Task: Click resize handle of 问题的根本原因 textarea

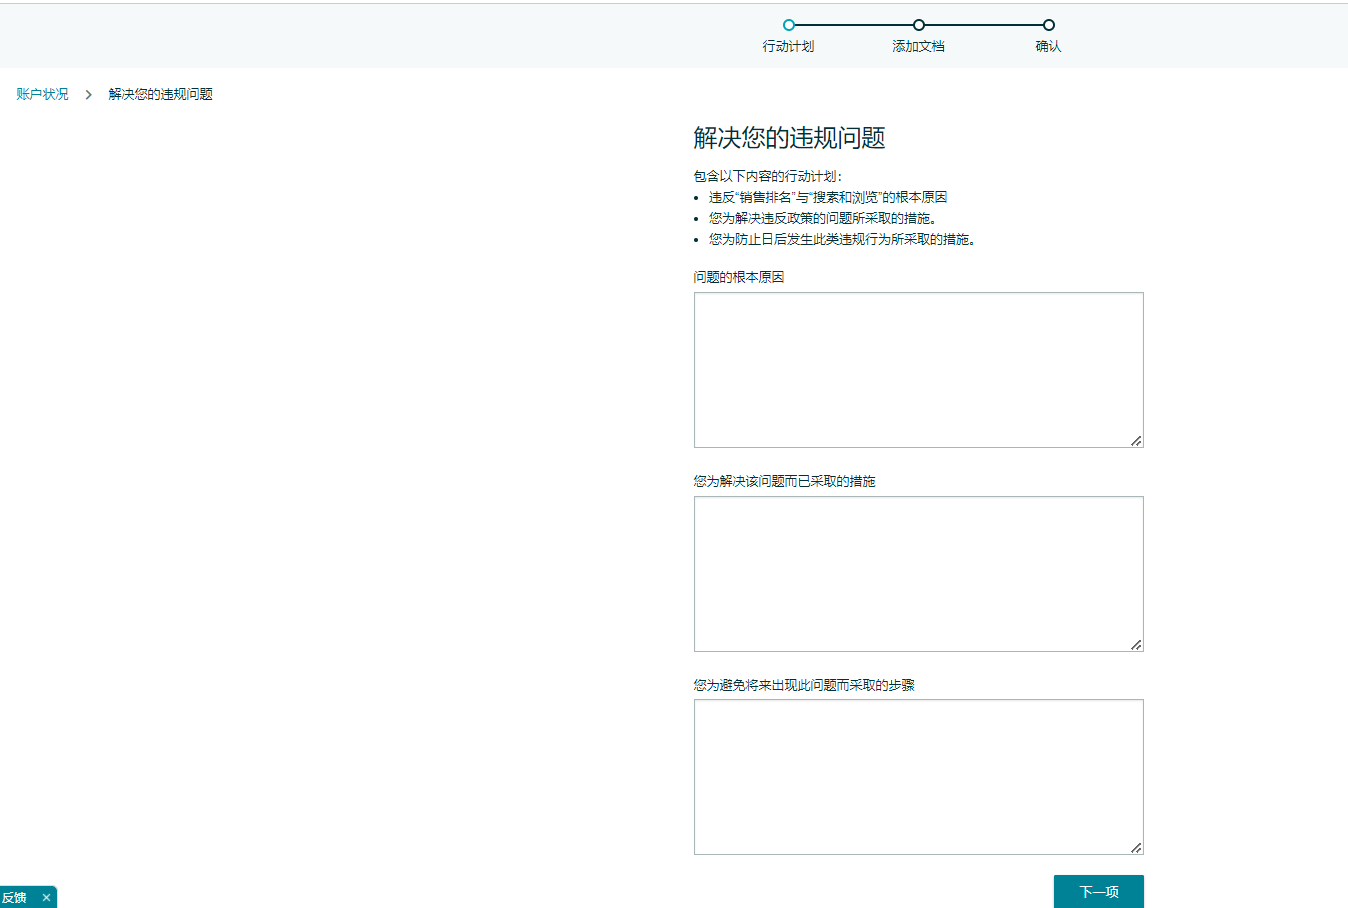Action: tap(1136, 441)
